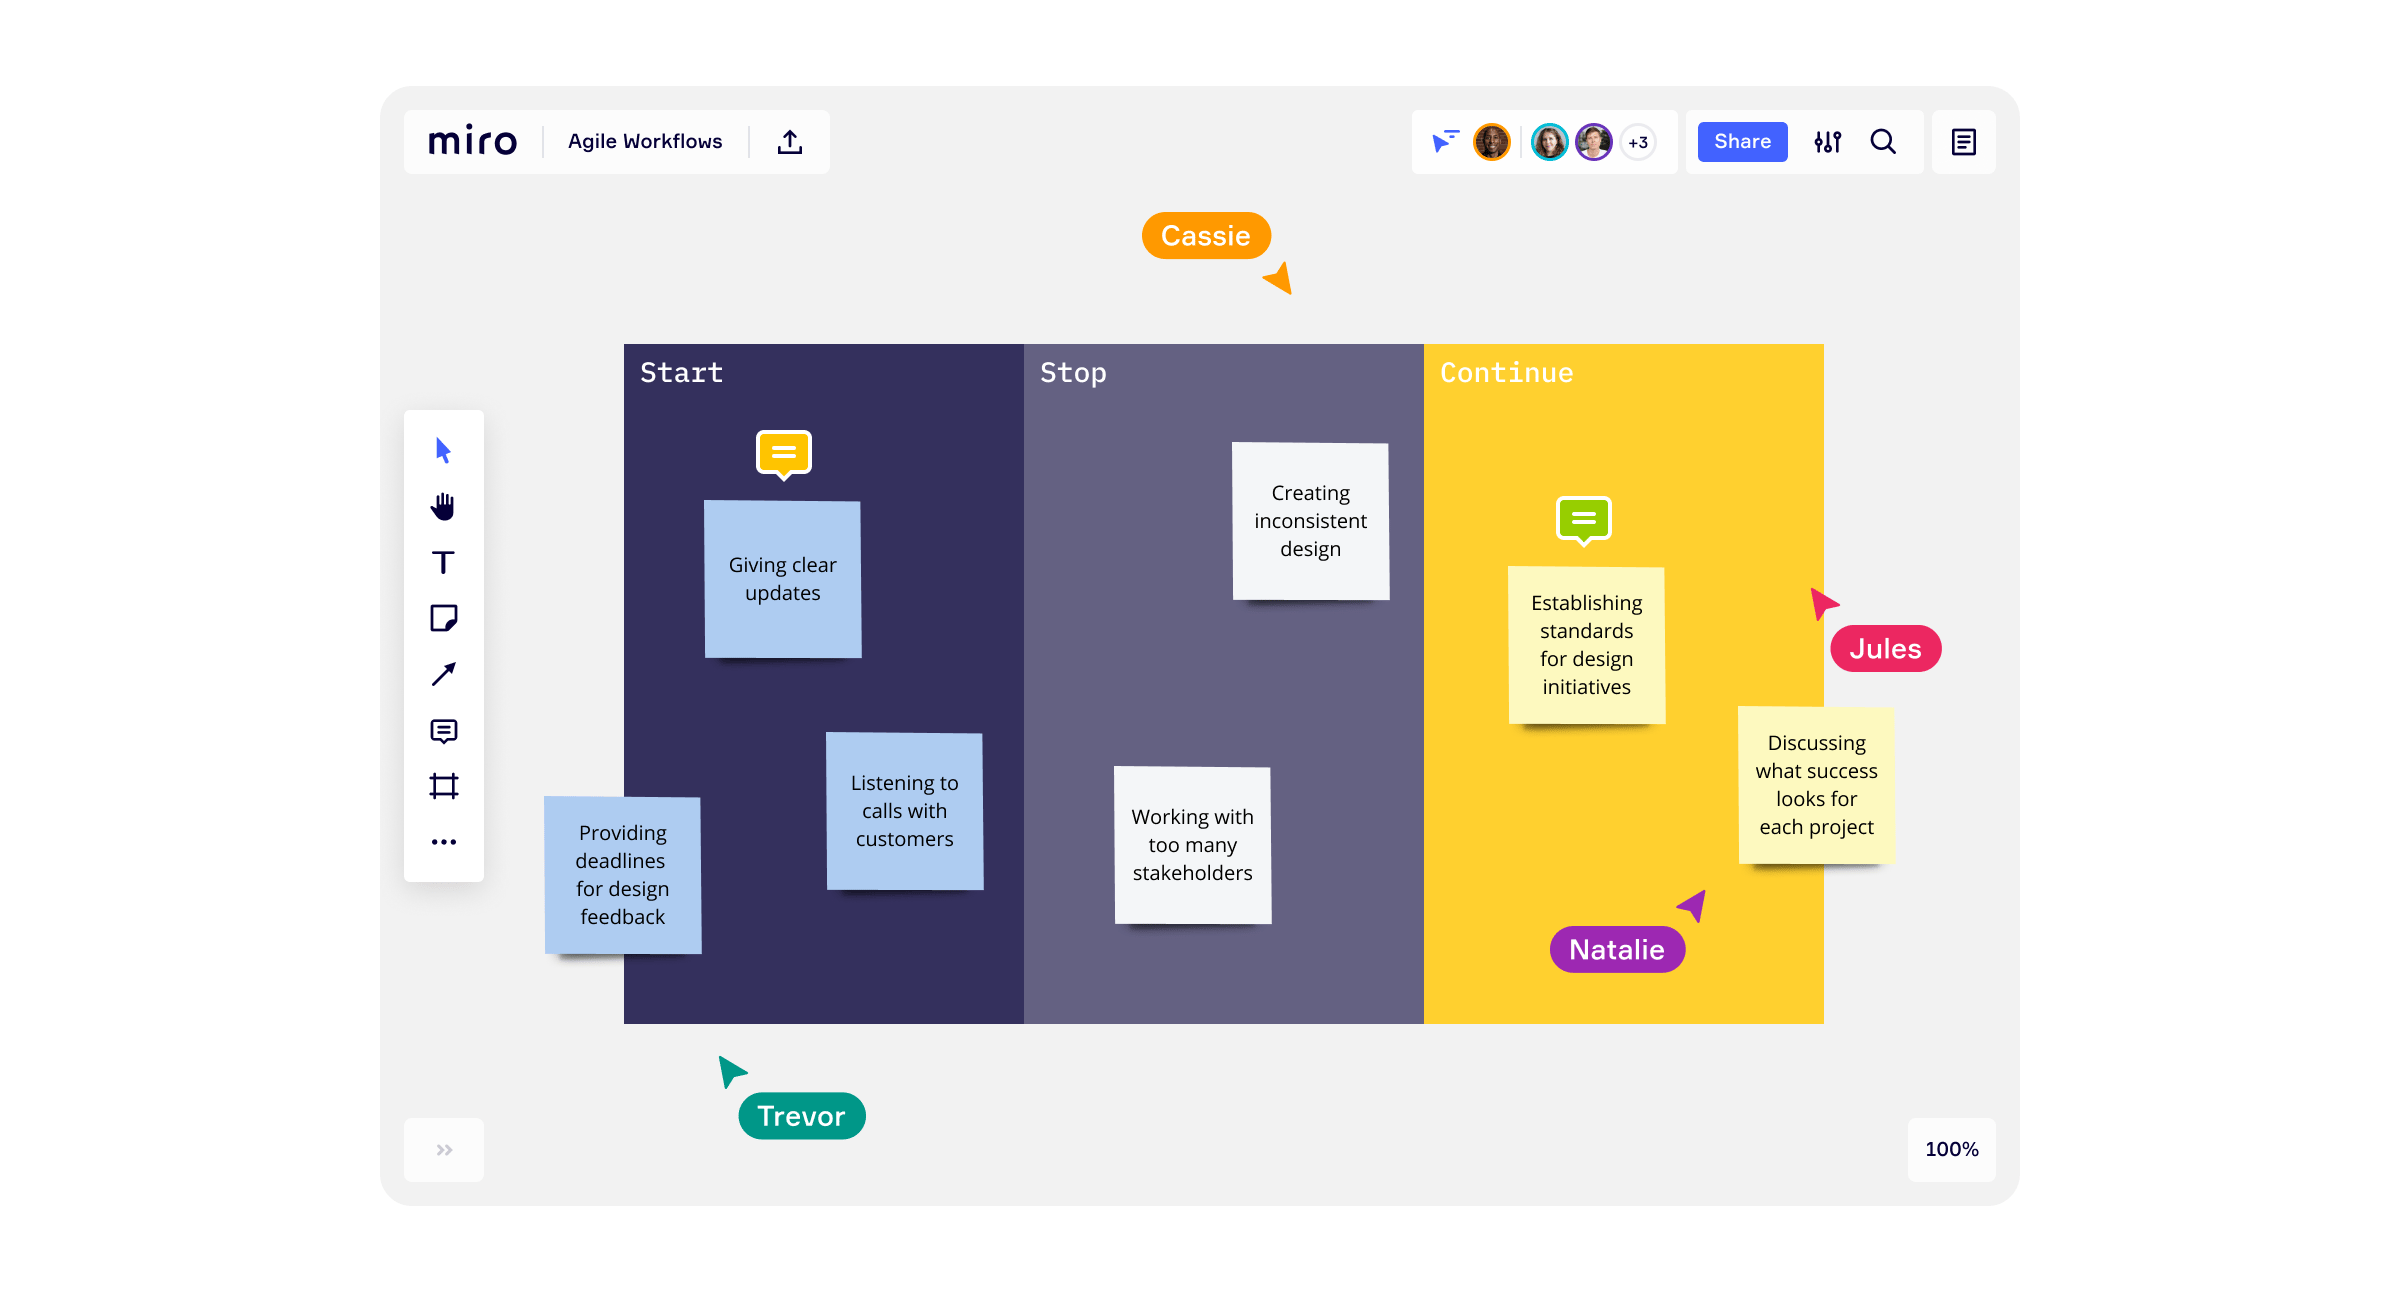Open the board settings sliders icon

click(1827, 142)
